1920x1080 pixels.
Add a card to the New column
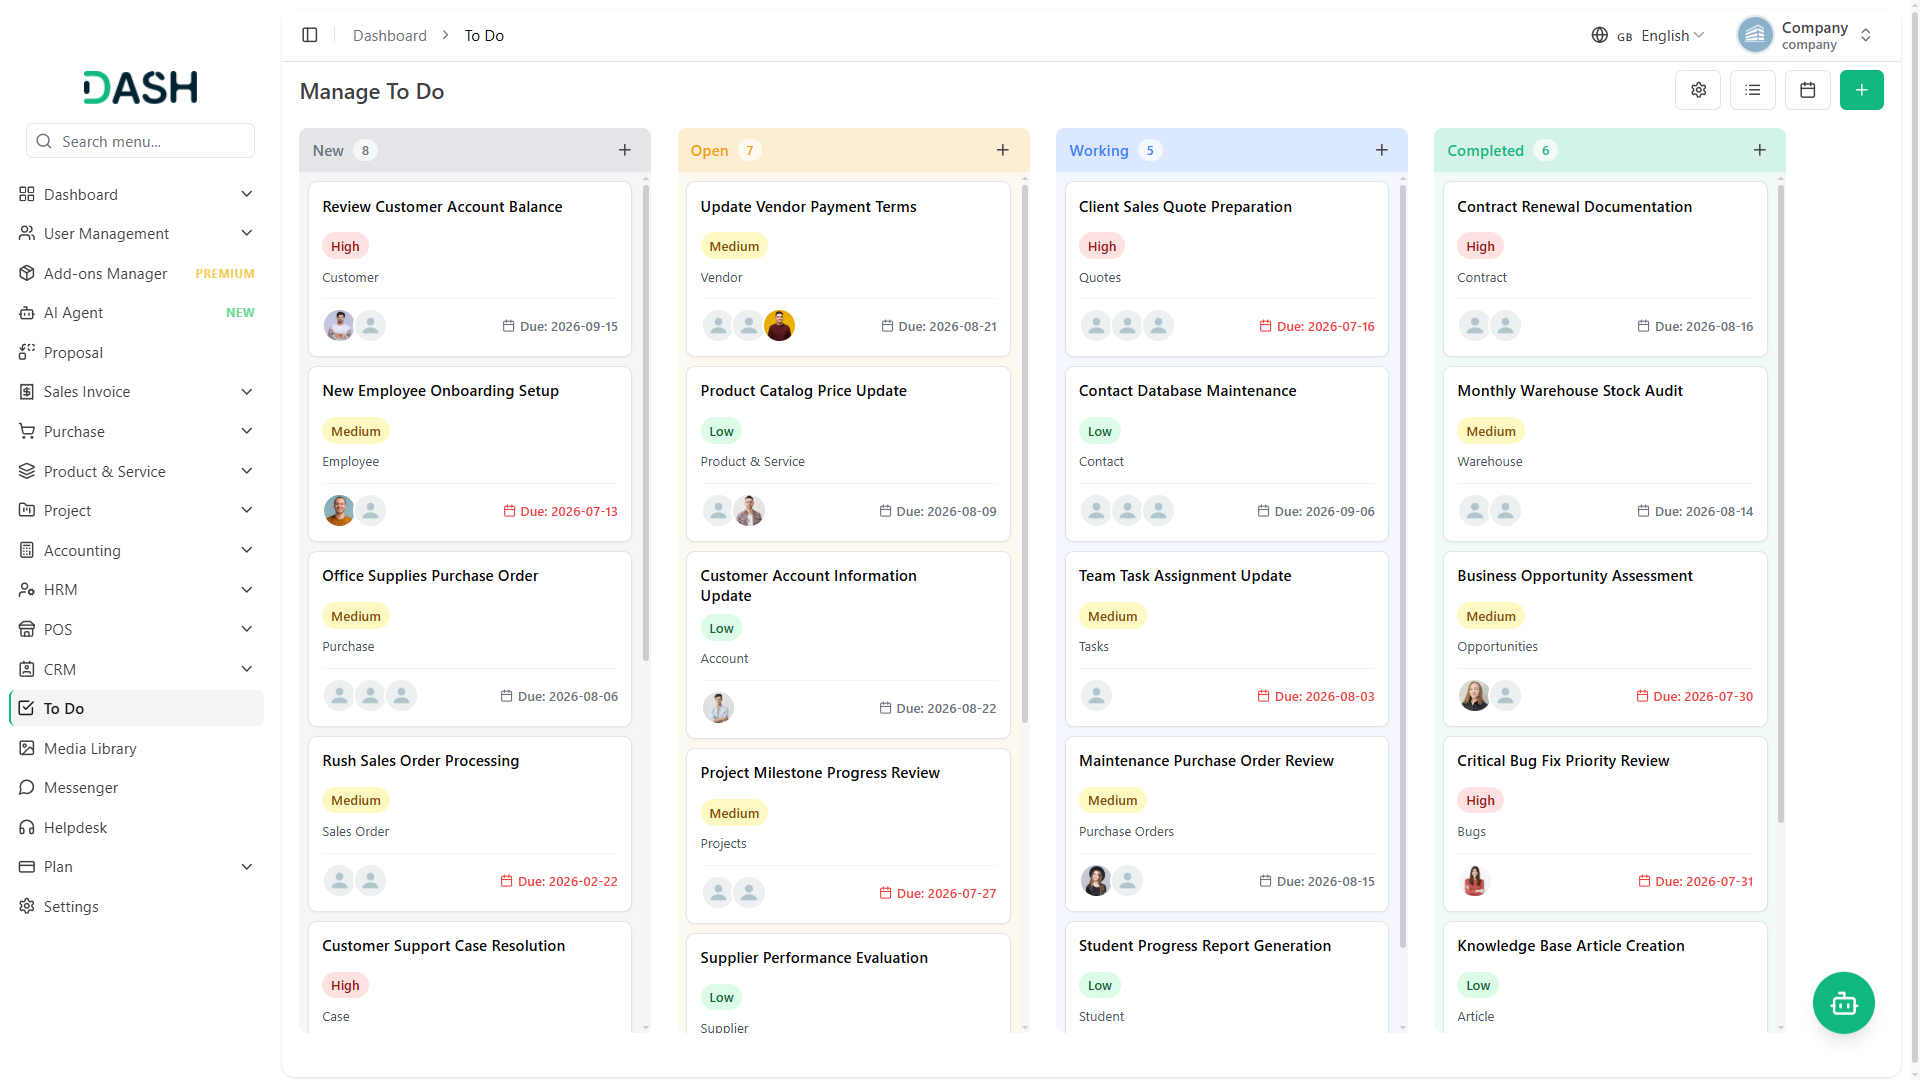pos(625,150)
